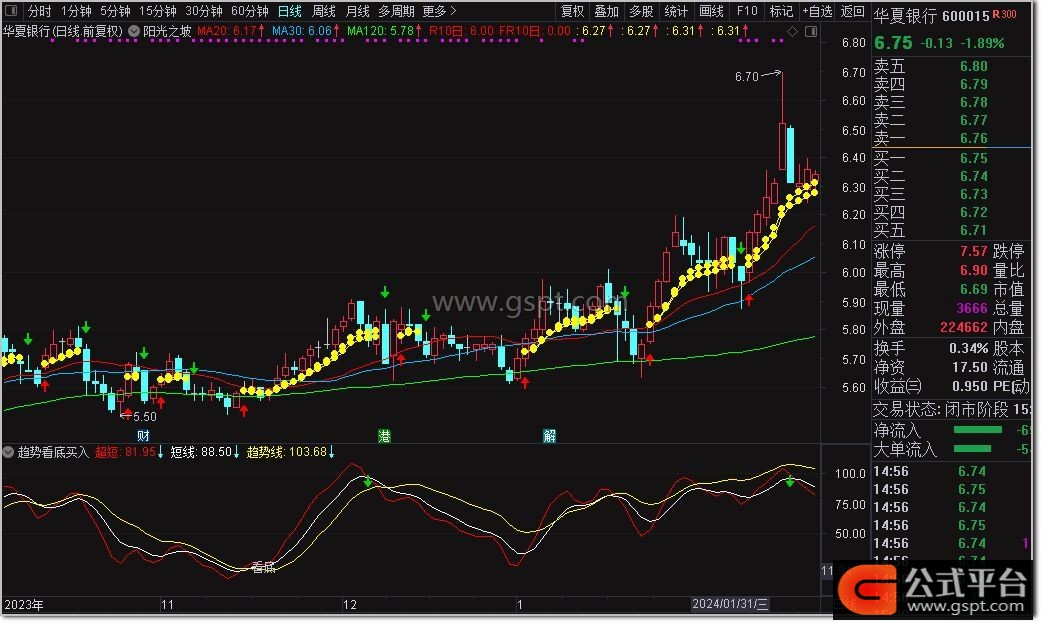Click the MA120: 5.78 readout
The image size is (1043, 623).
pos(384,31)
